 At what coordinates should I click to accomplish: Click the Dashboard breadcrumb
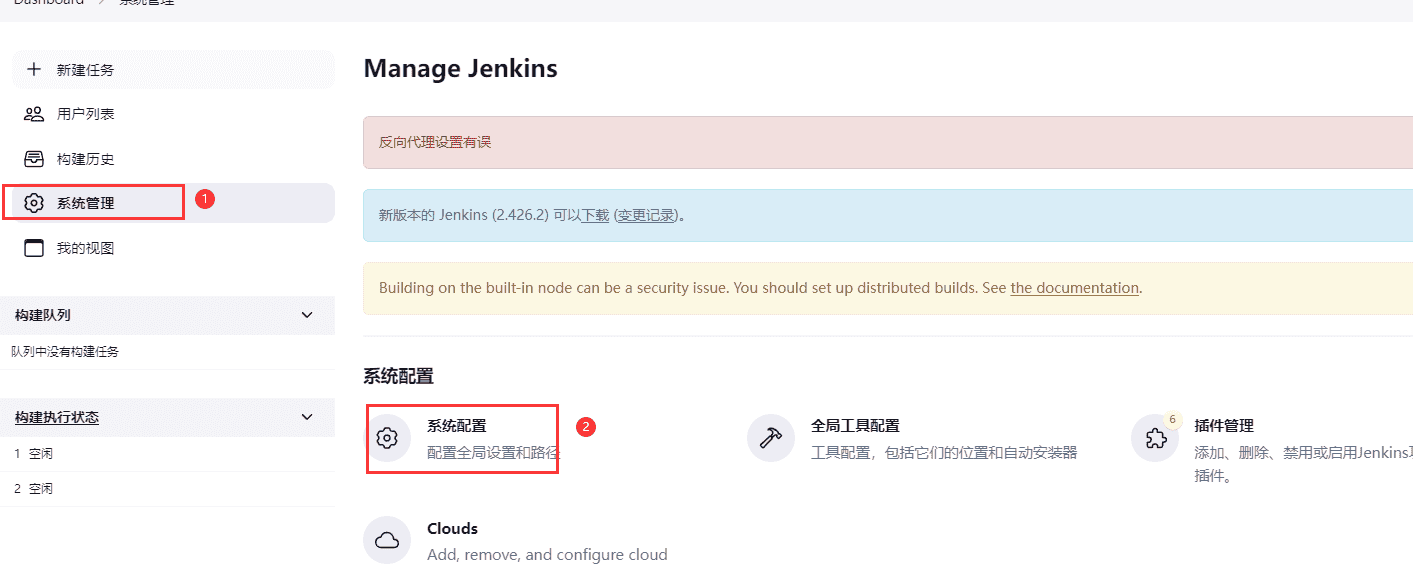49,3
